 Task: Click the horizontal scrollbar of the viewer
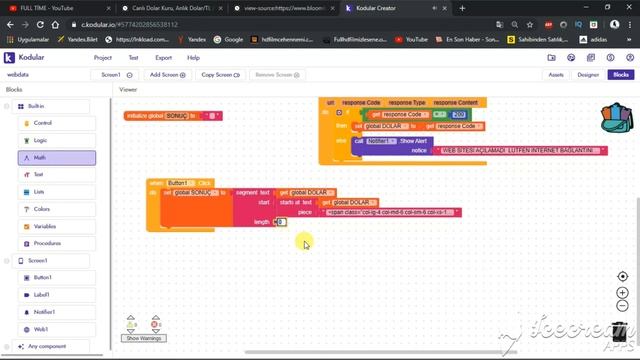pyautogui.click(x=380, y=352)
